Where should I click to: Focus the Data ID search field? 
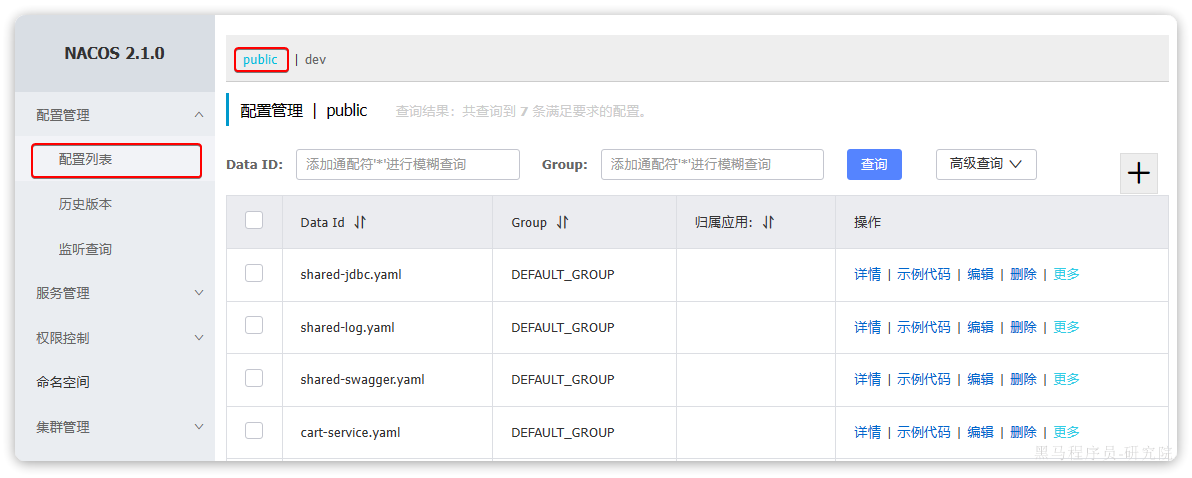click(407, 165)
